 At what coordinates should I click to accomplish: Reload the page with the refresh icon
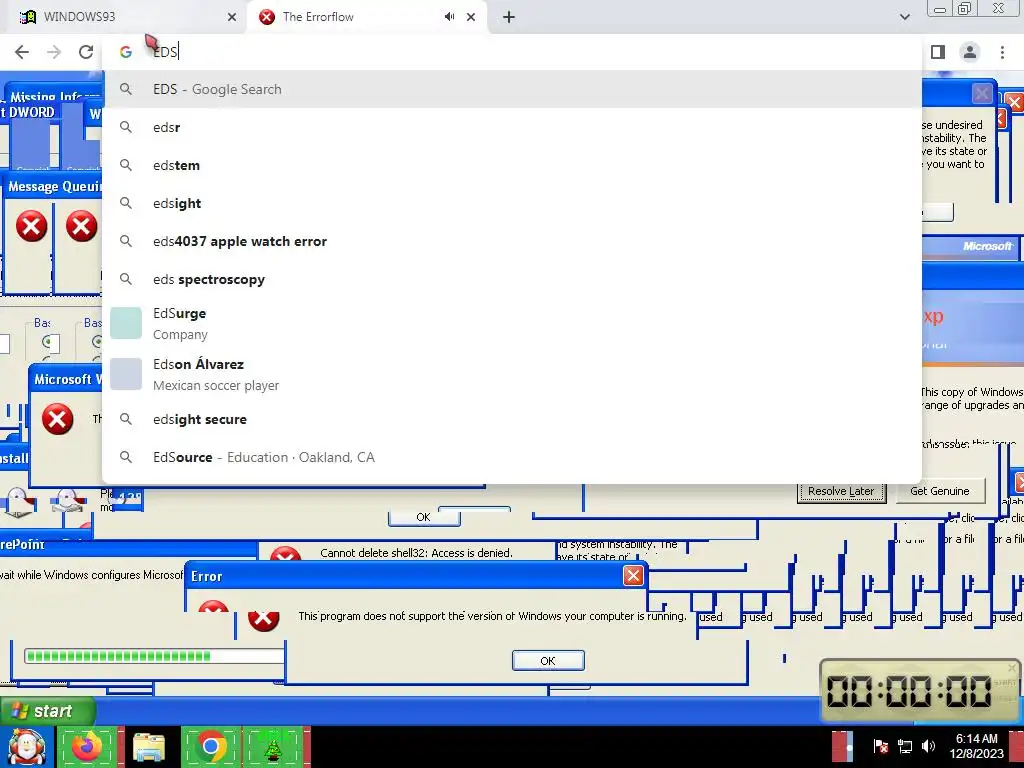[86, 52]
